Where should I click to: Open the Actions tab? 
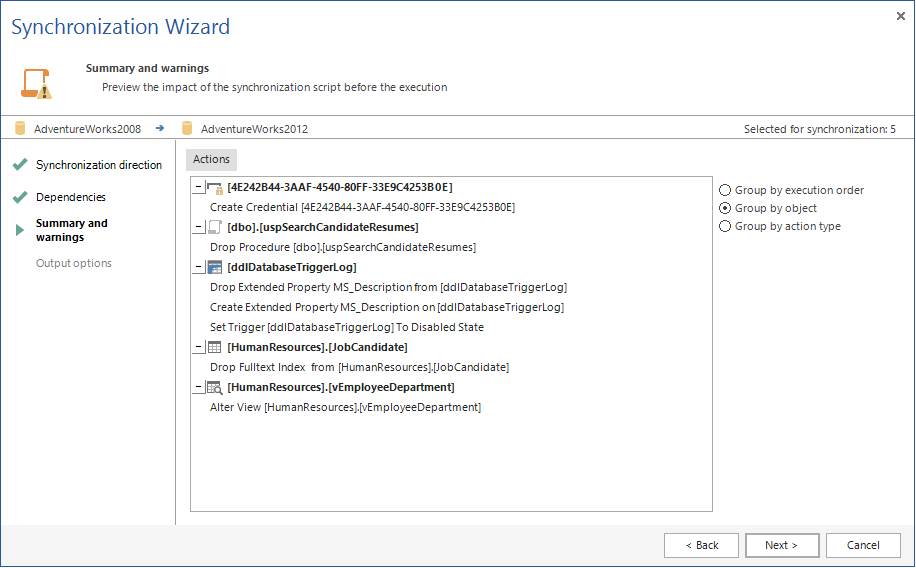point(211,160)
